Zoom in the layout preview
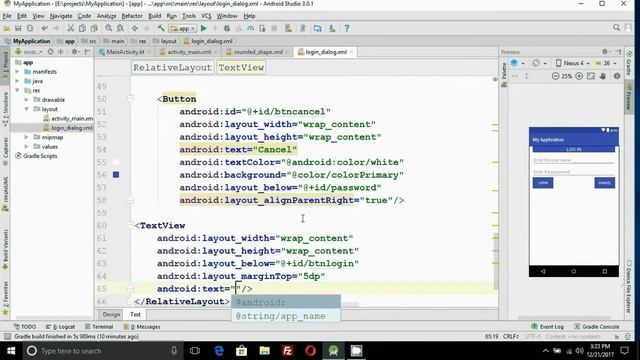 (x=579, y=76)
